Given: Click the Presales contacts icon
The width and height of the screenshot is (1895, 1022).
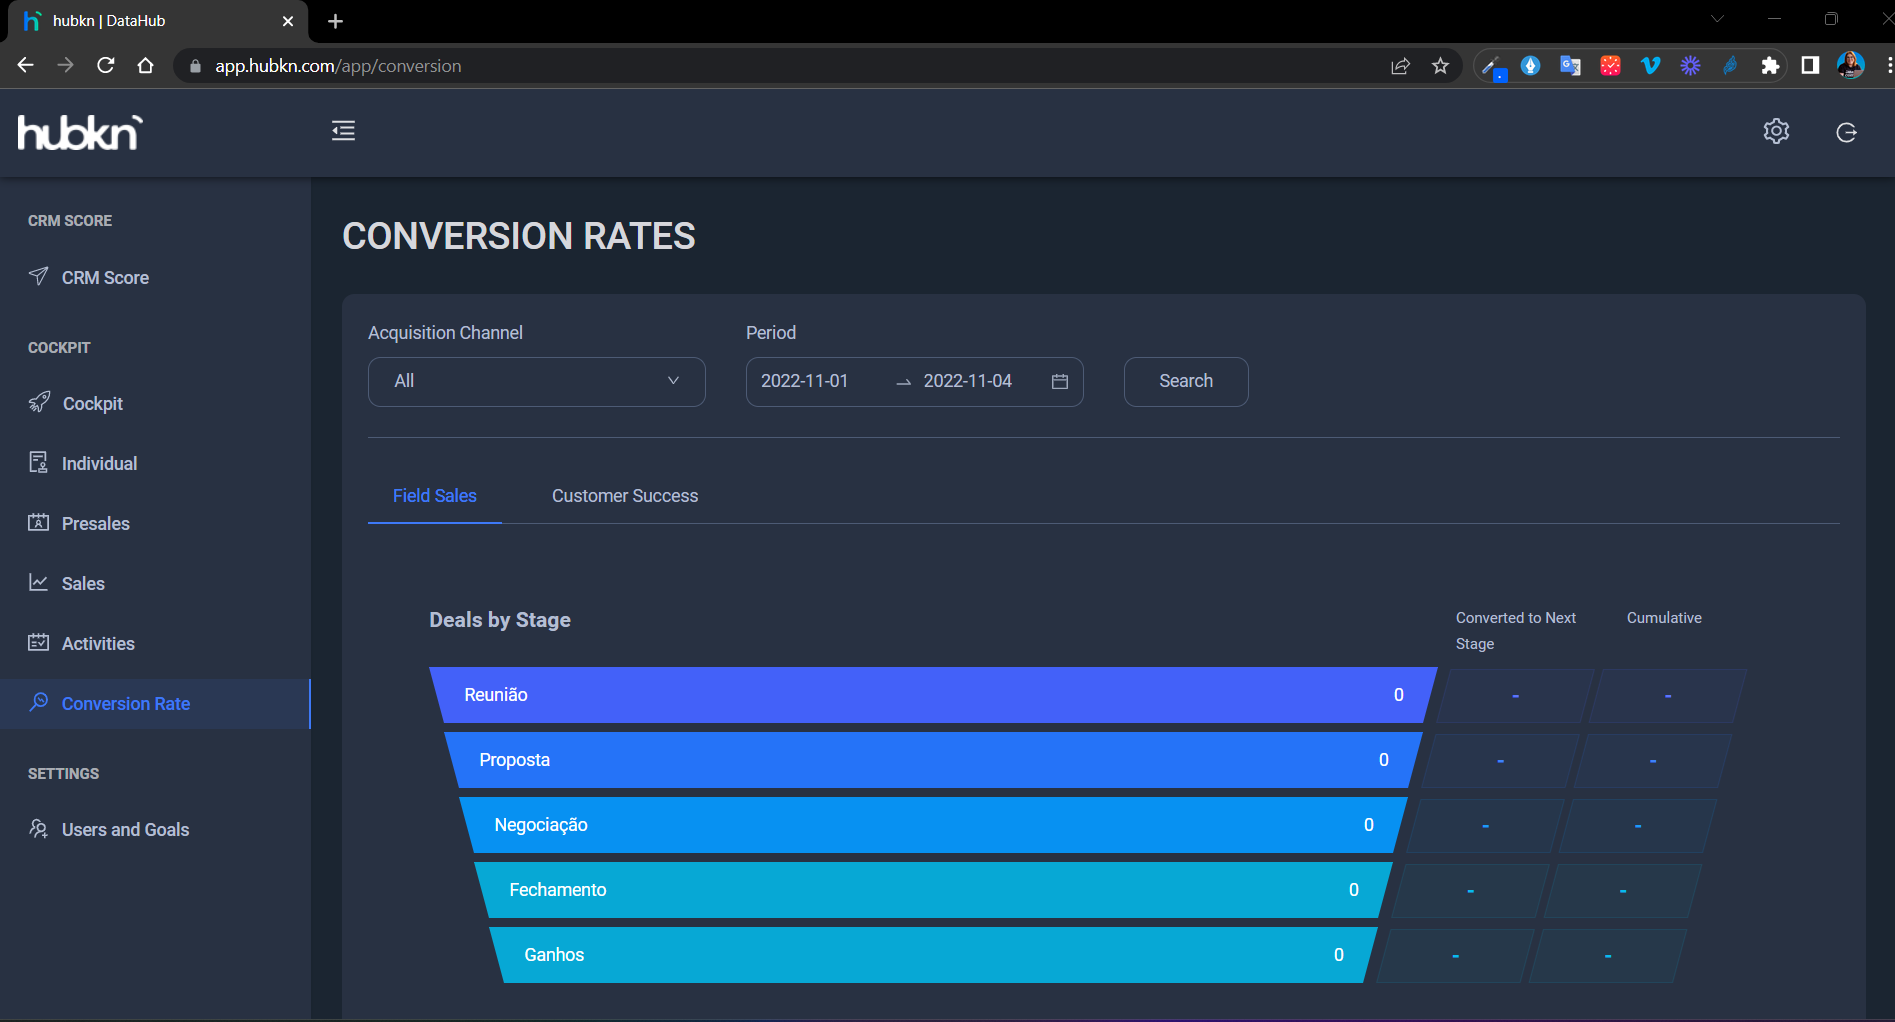Looking at the screenshot, I should 38,522.
